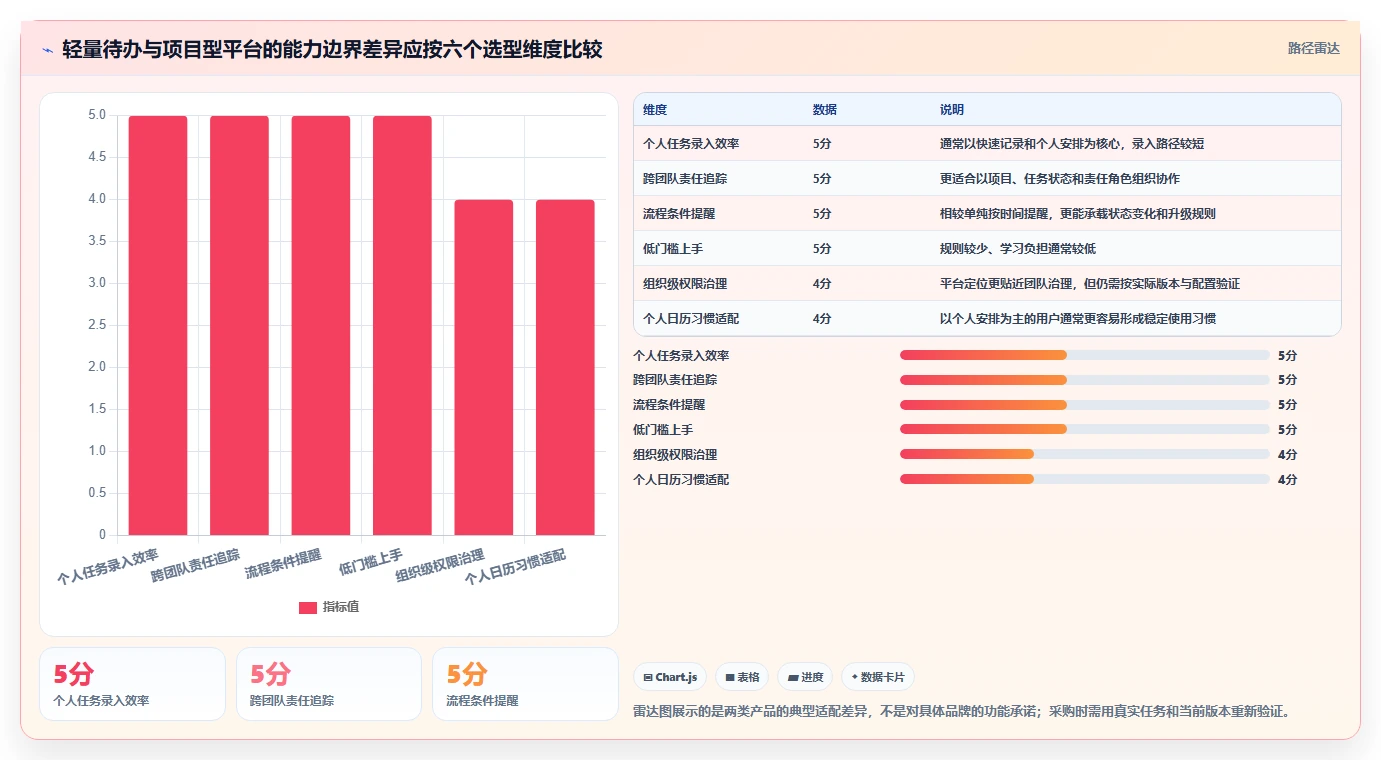Click the 个人日历习惯适配 progress bar
The width and height of the screenshot is (1381, 760).
[1085, 479]
